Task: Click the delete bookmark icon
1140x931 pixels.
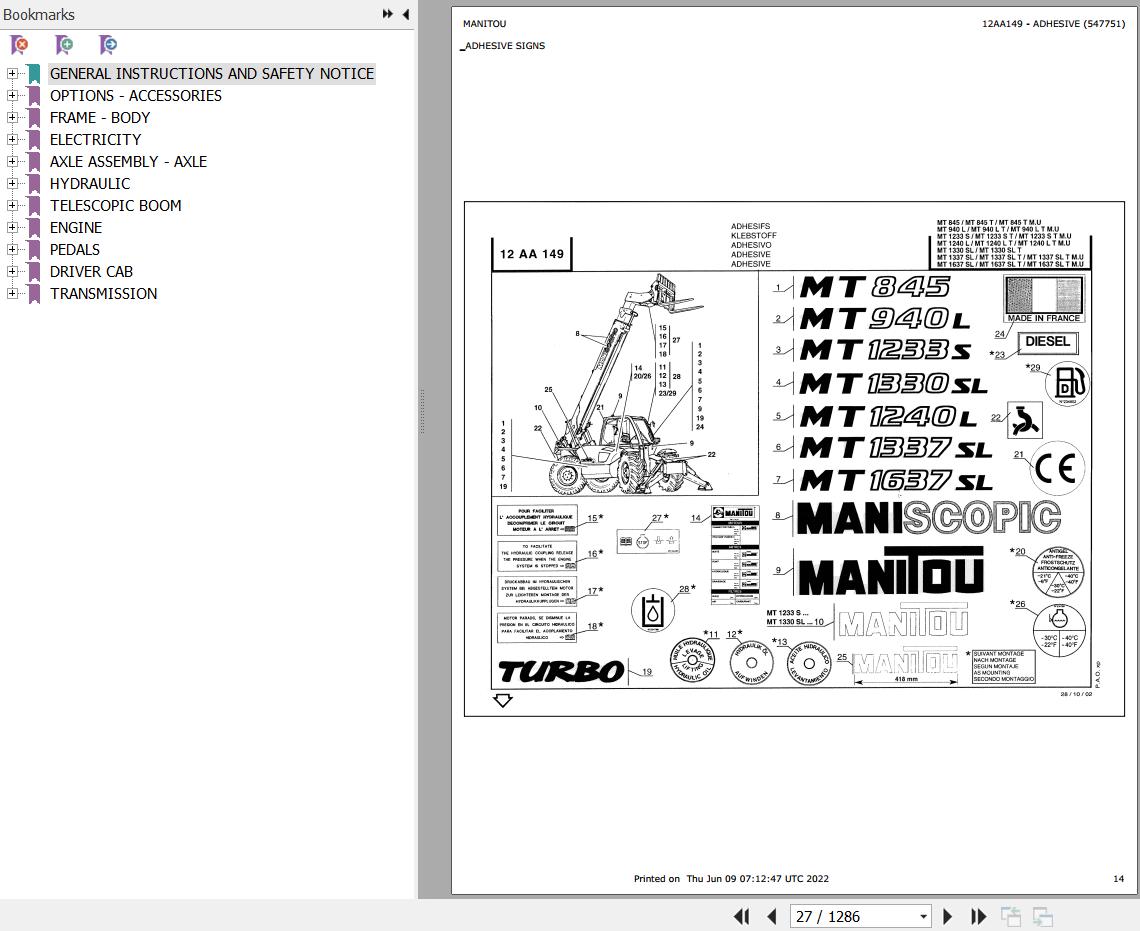Action: coord(20,45)
